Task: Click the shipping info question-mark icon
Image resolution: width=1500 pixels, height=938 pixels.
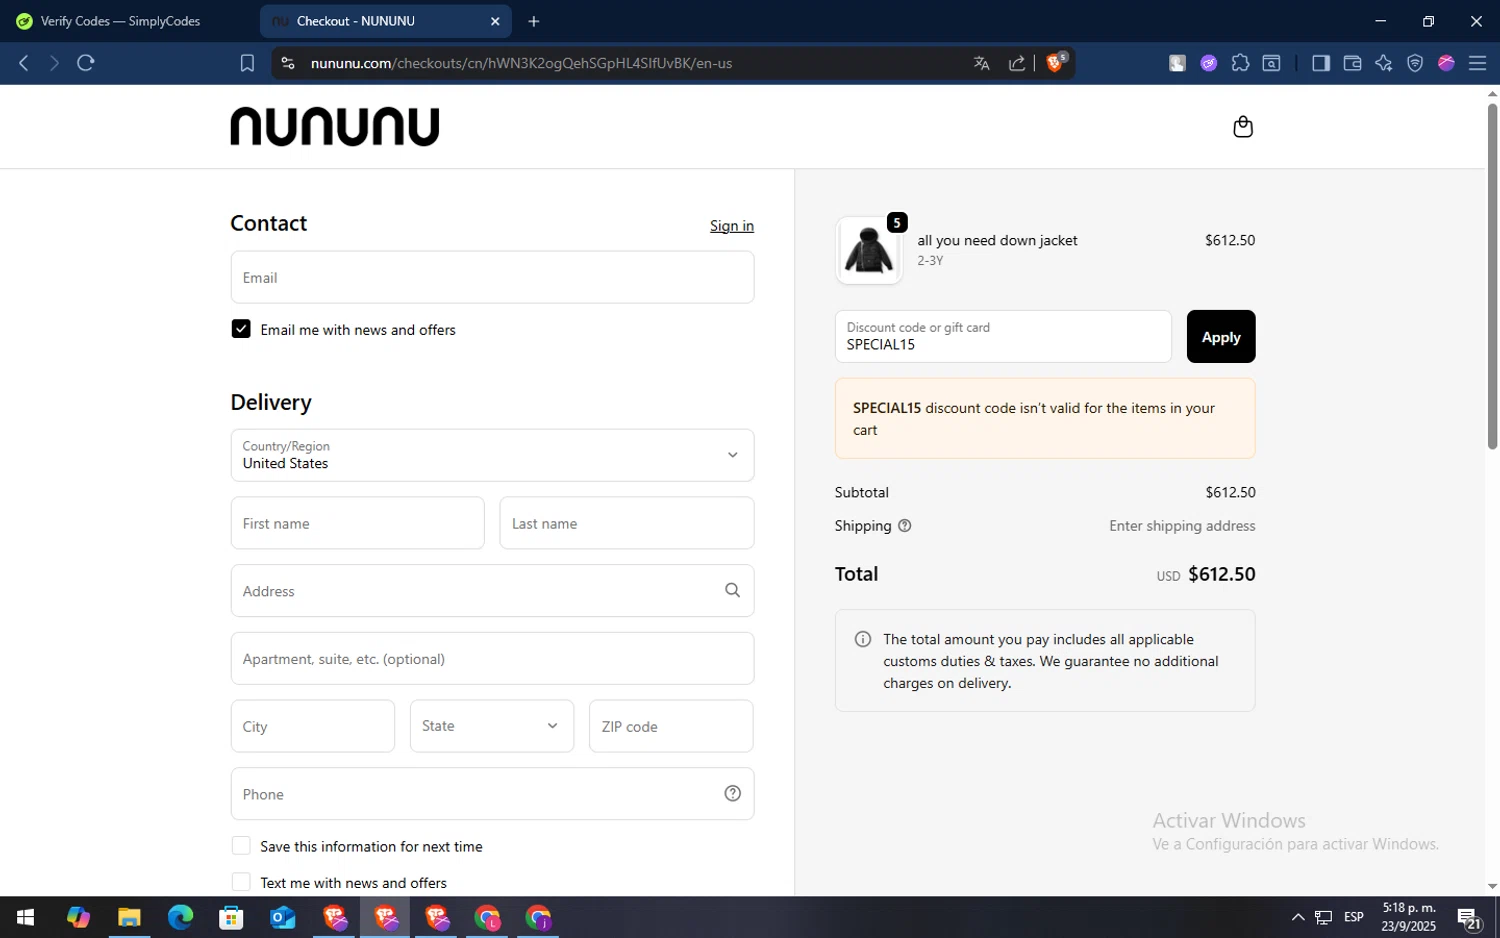Action: pos(904,526)
